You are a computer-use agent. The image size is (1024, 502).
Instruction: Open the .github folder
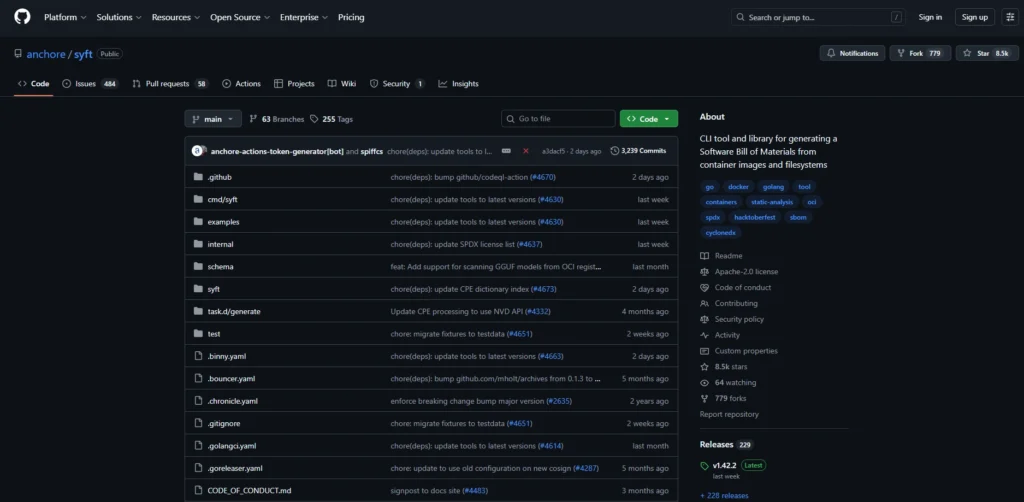[x=219, y=177]
